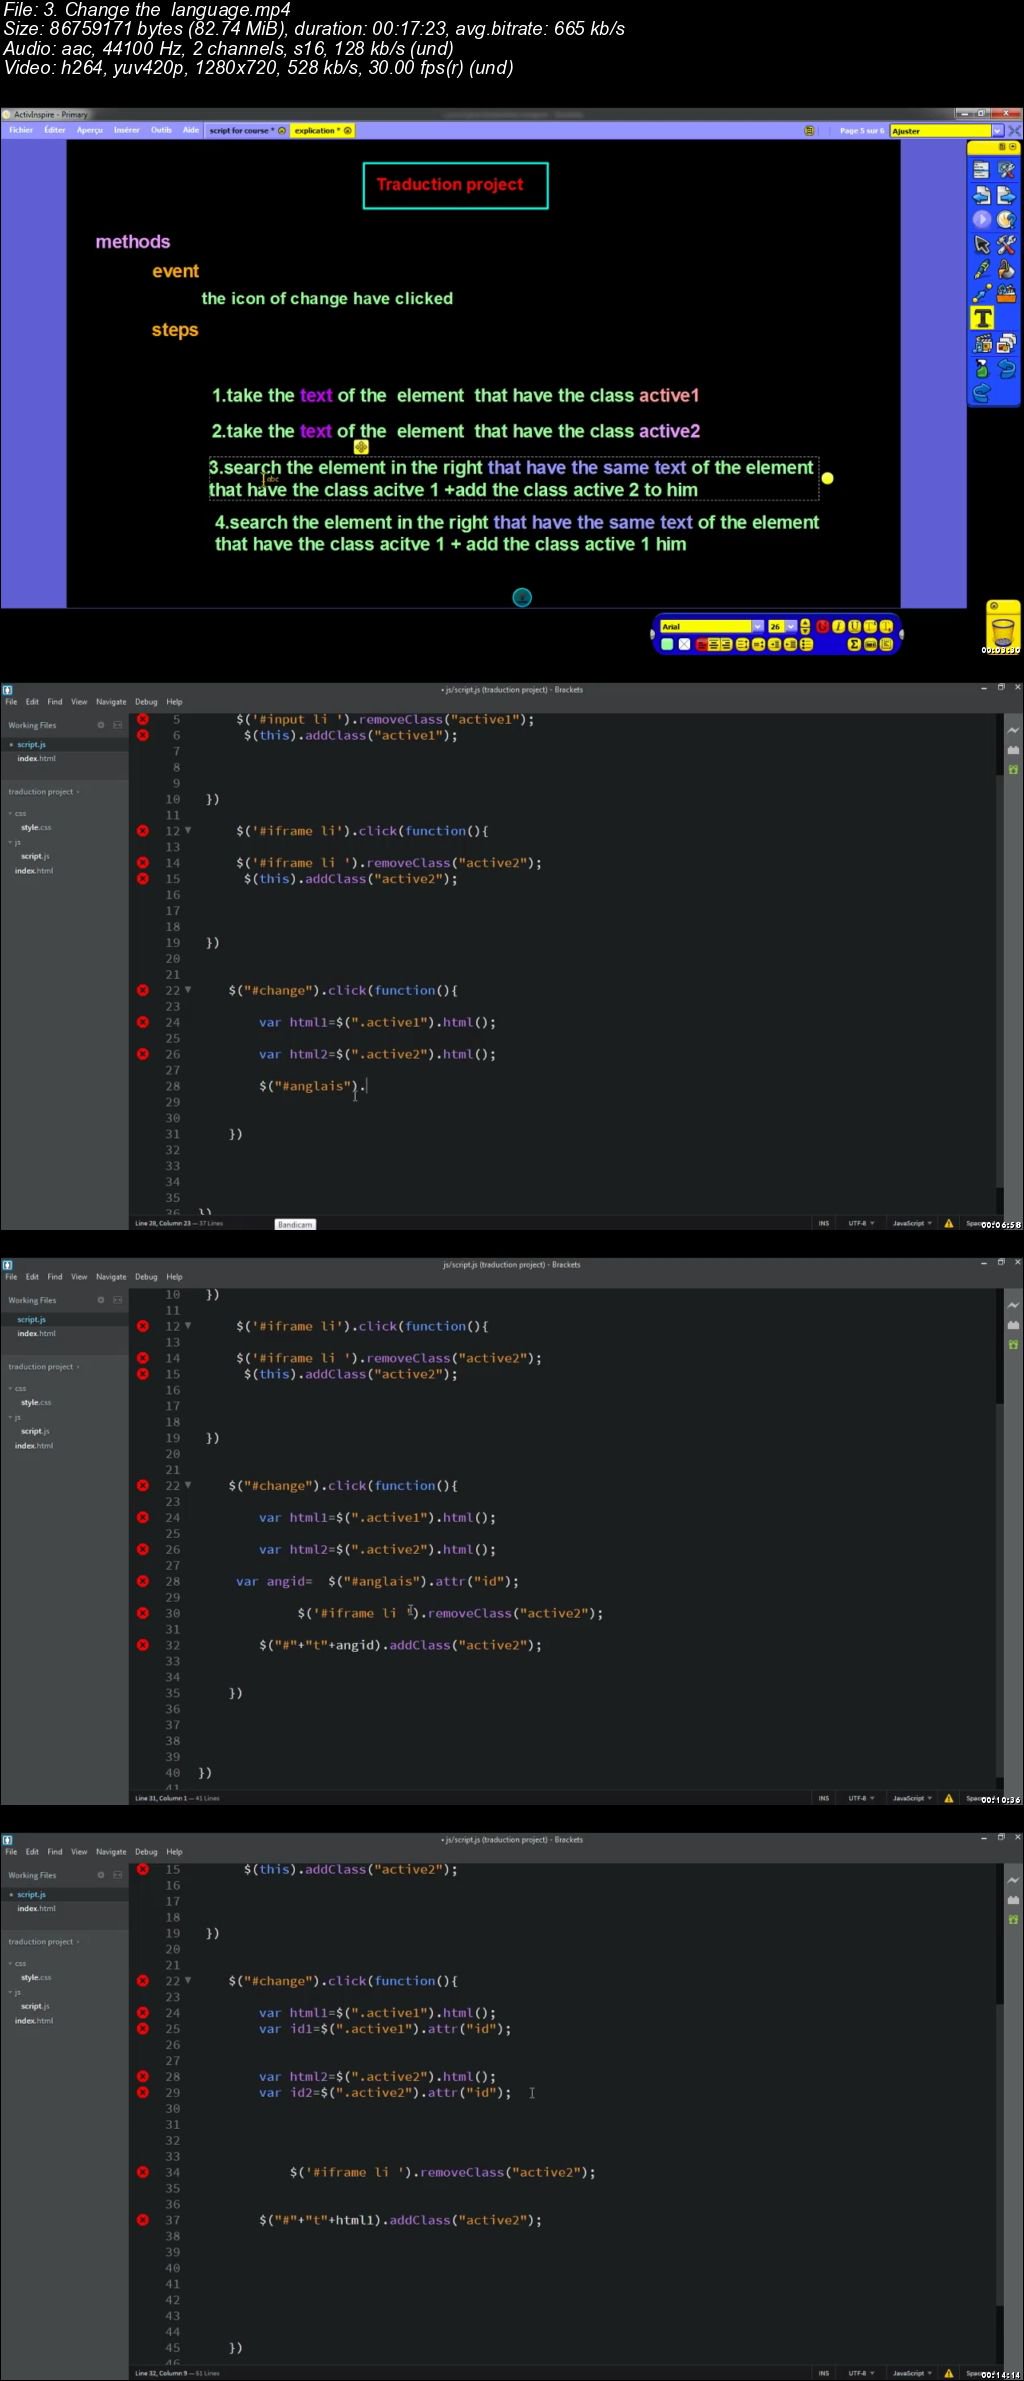Click the white background color swatch
This screenshot has width=1024, height=2381.
click(684, 644)
